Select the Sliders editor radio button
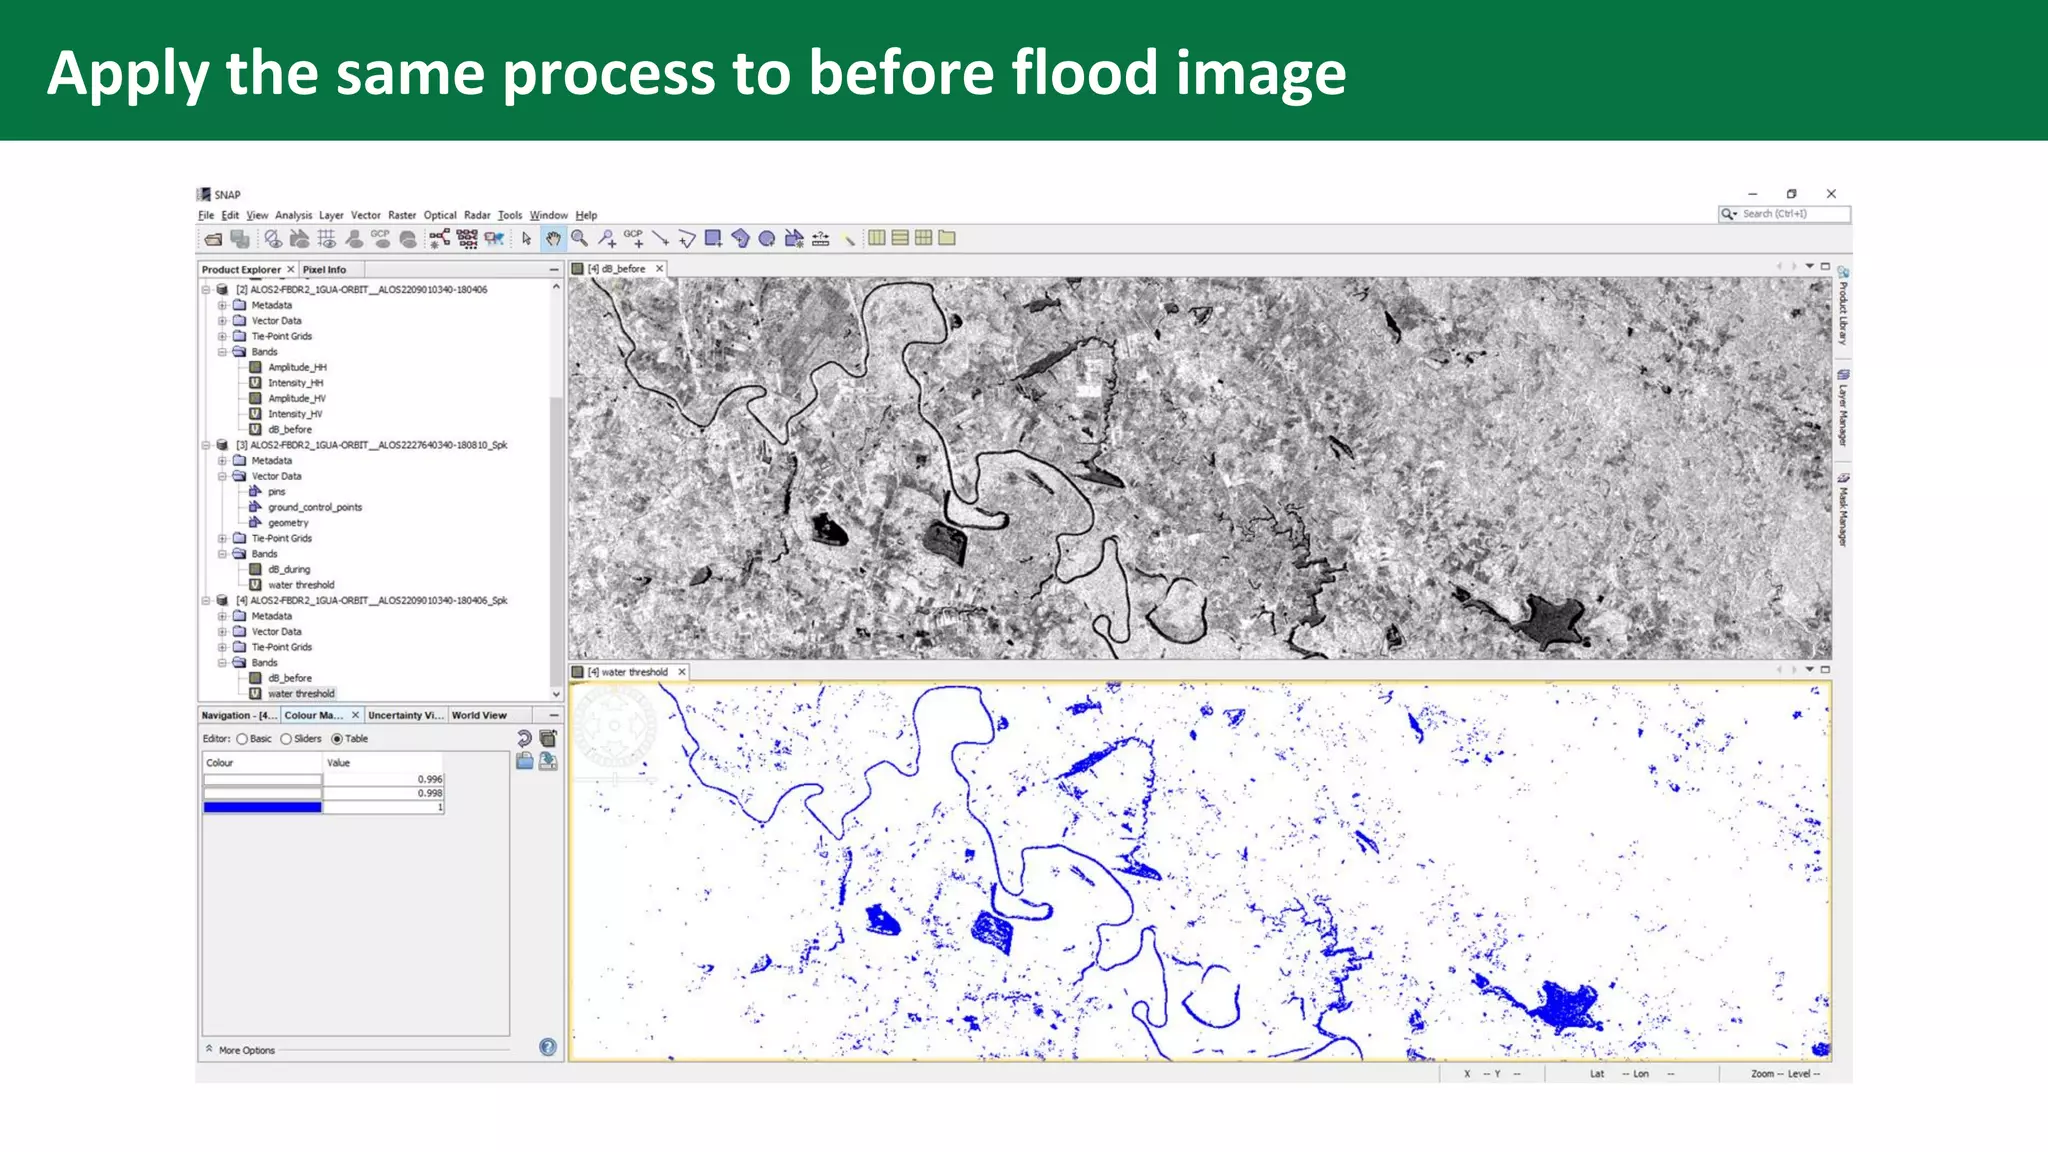The width and height of the screenshot is (2048, 1152). click(x=286, y=739)
